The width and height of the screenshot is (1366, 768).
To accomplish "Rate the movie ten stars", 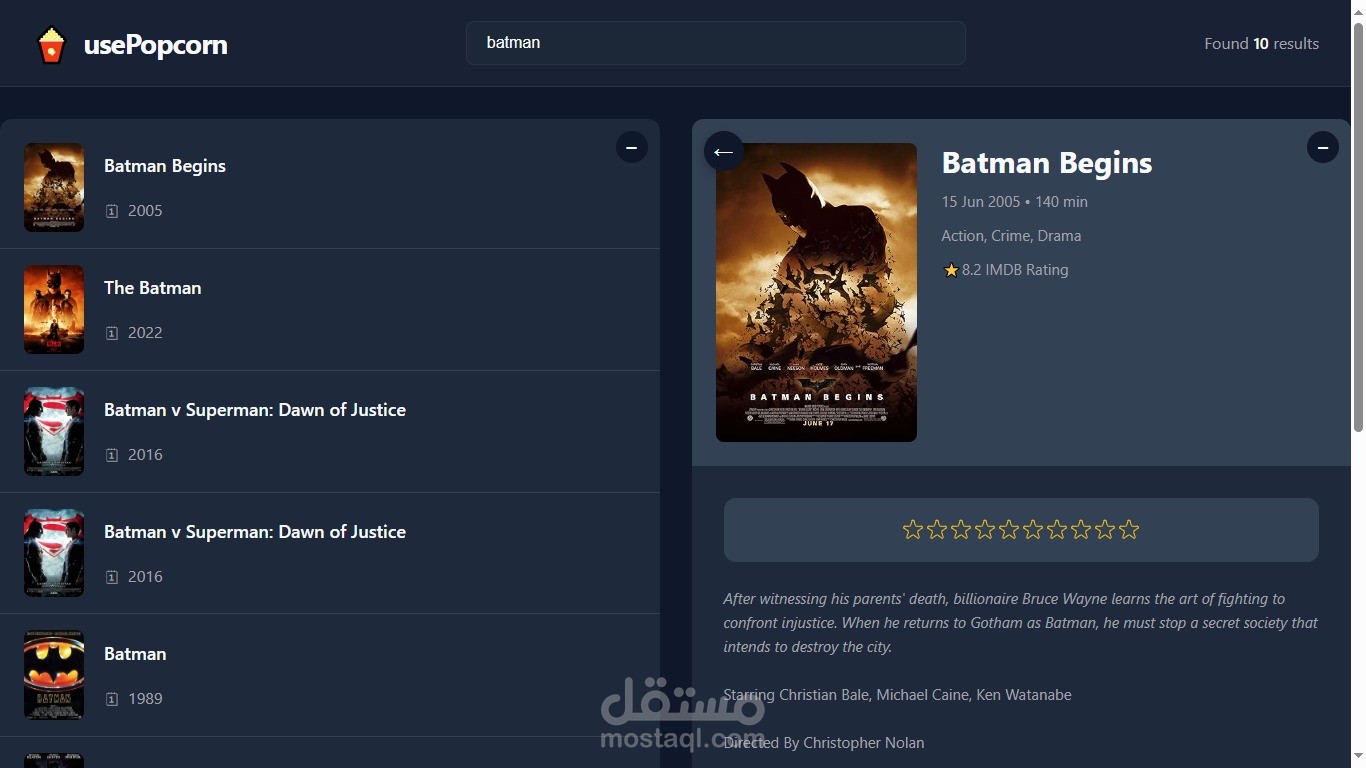I will pyautogui.click(x=1129, y=530).
